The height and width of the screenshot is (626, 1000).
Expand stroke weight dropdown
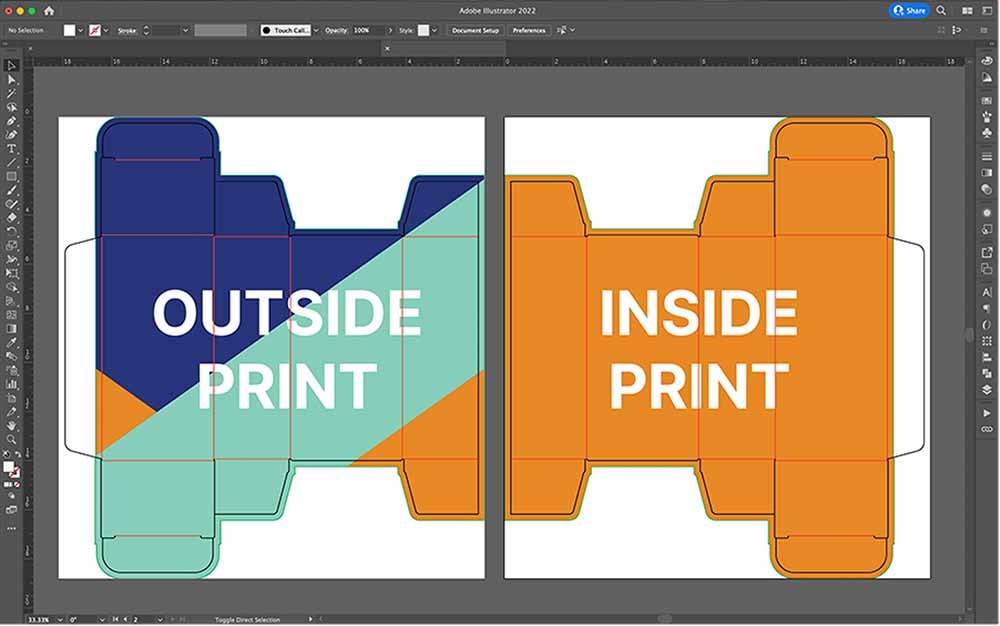(186, 30)
